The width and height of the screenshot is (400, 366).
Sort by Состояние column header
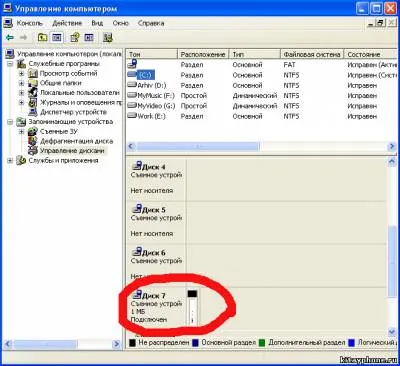(x=370, y=54)
